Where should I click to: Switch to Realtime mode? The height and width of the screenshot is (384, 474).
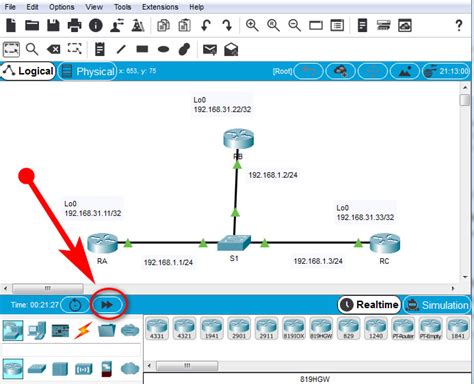tap(369, 305)
